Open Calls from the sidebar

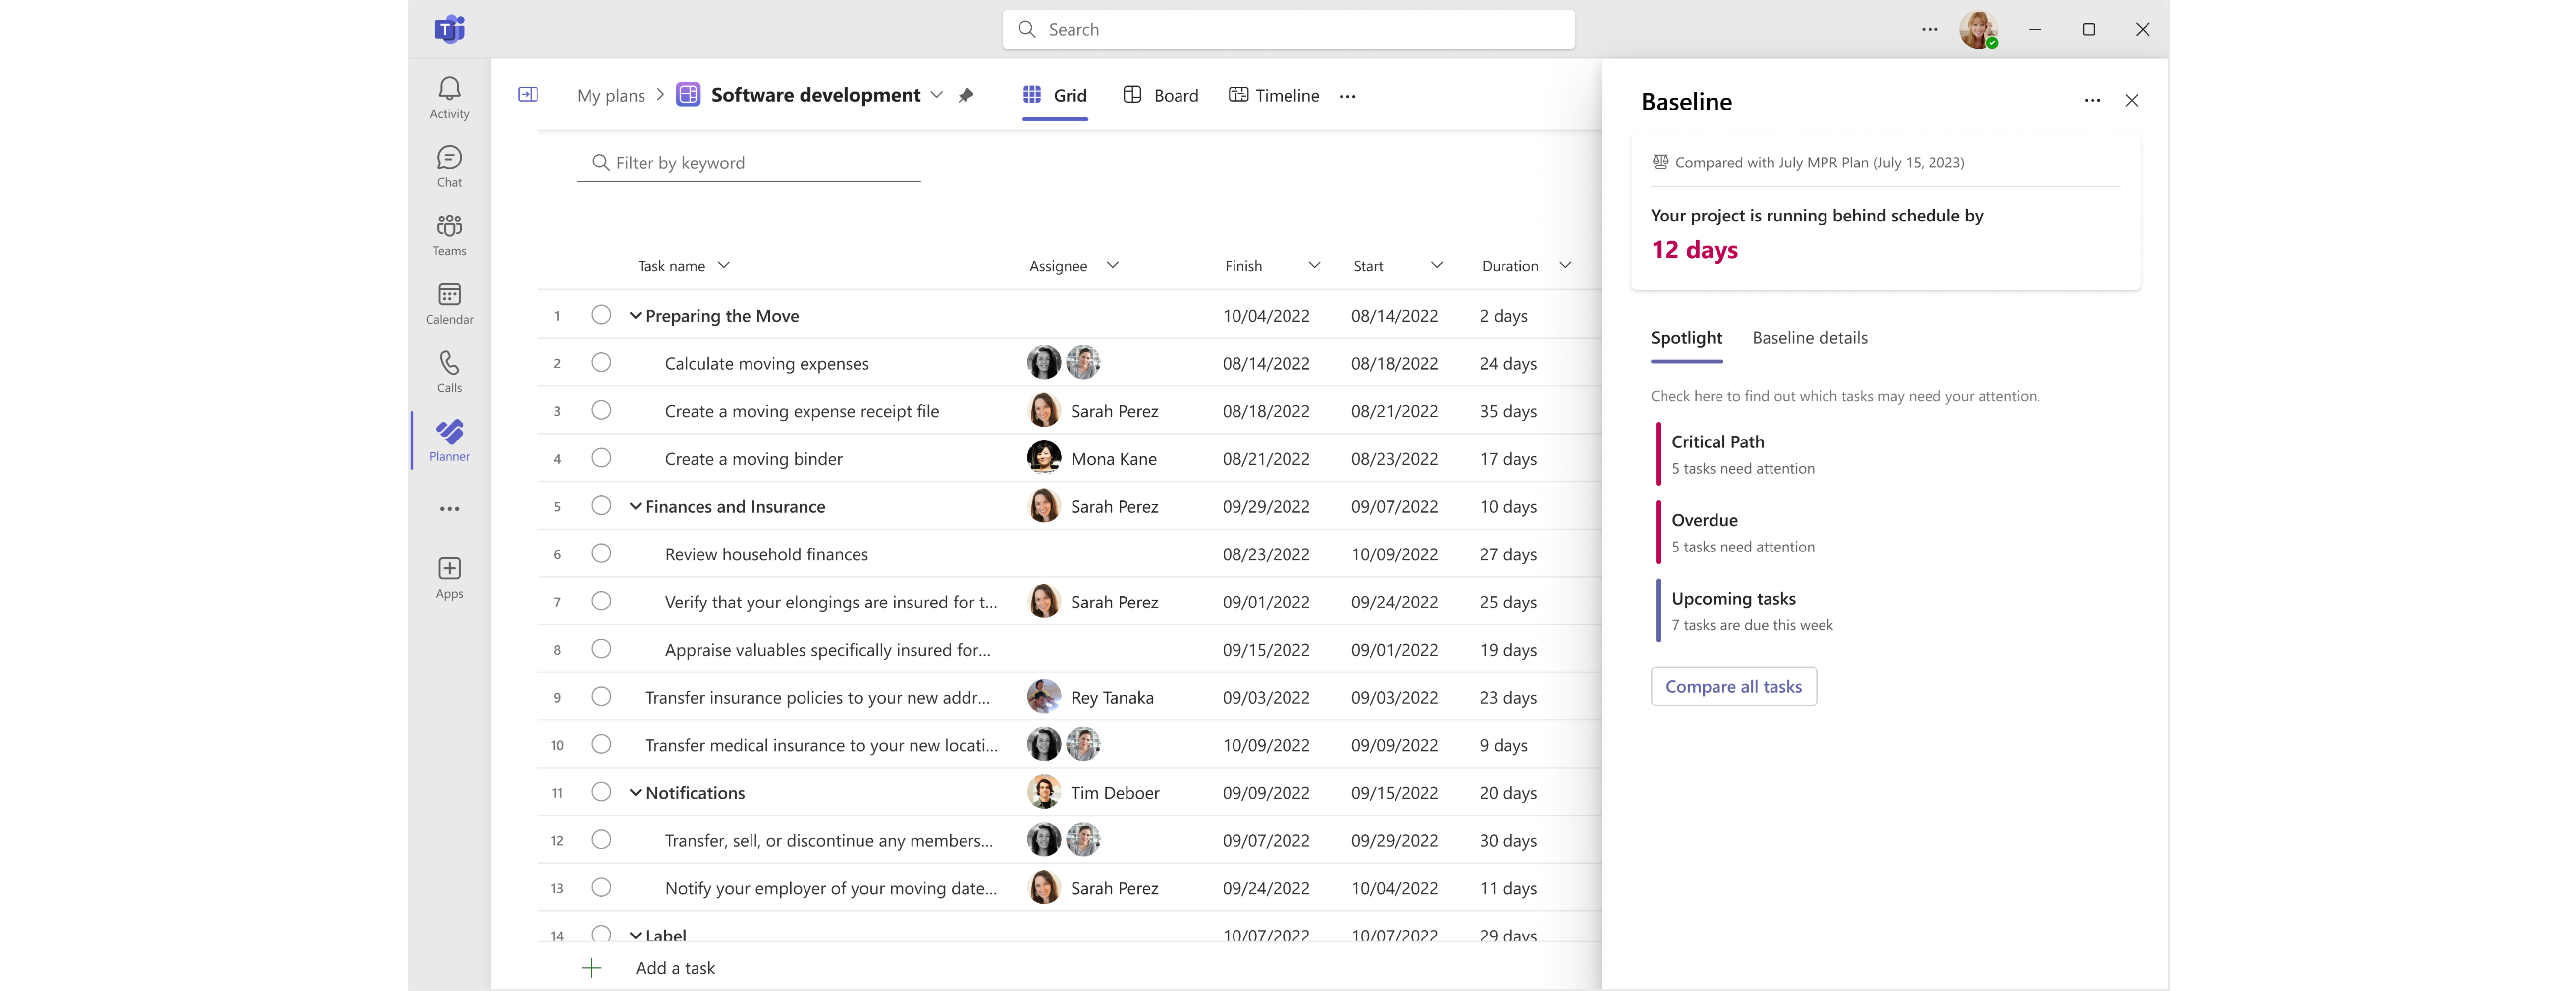click(x=448, y=370)
